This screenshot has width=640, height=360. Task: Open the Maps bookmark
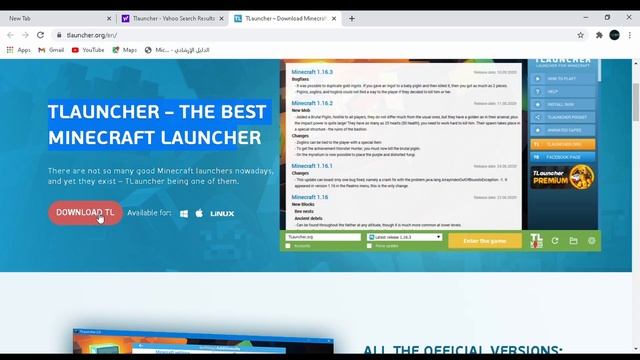point(124,50)
